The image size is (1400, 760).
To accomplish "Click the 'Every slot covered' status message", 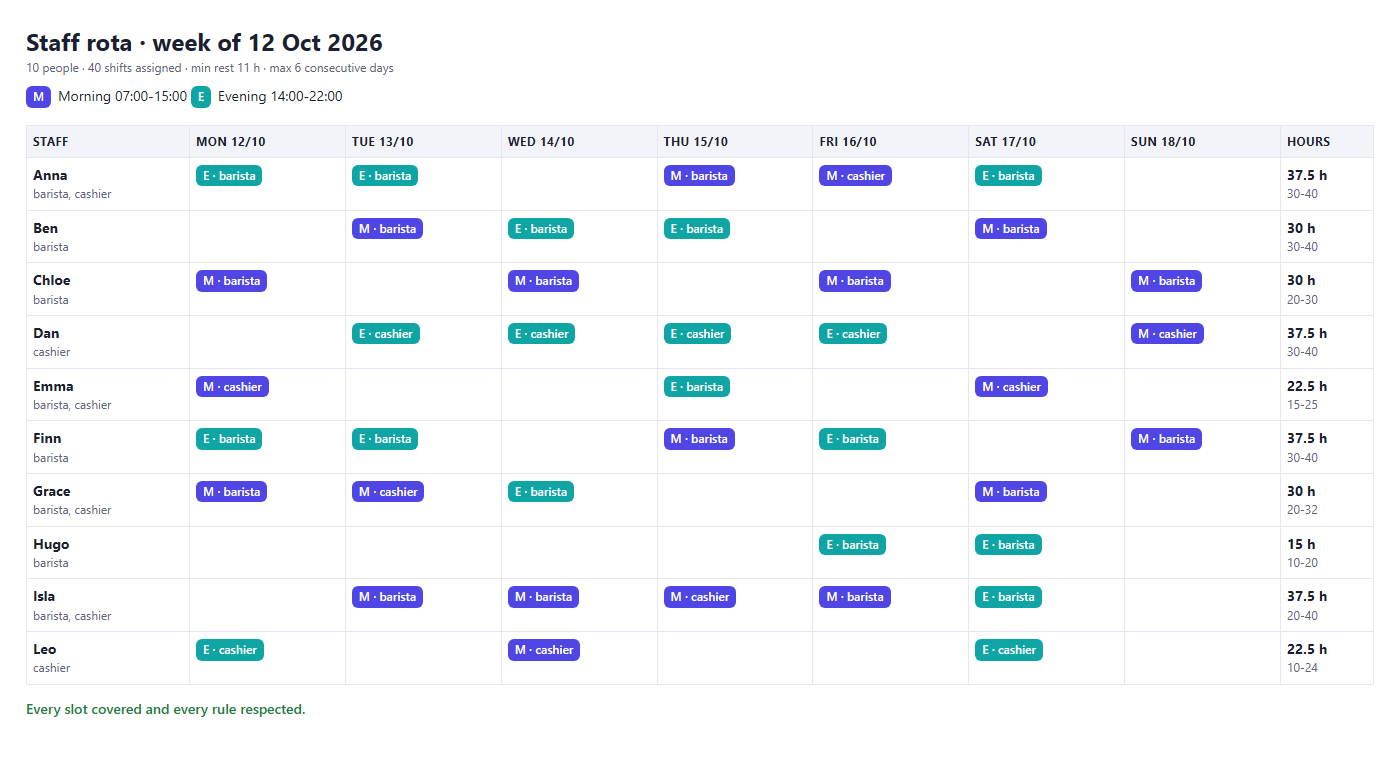I will click(x=166, y=710).
